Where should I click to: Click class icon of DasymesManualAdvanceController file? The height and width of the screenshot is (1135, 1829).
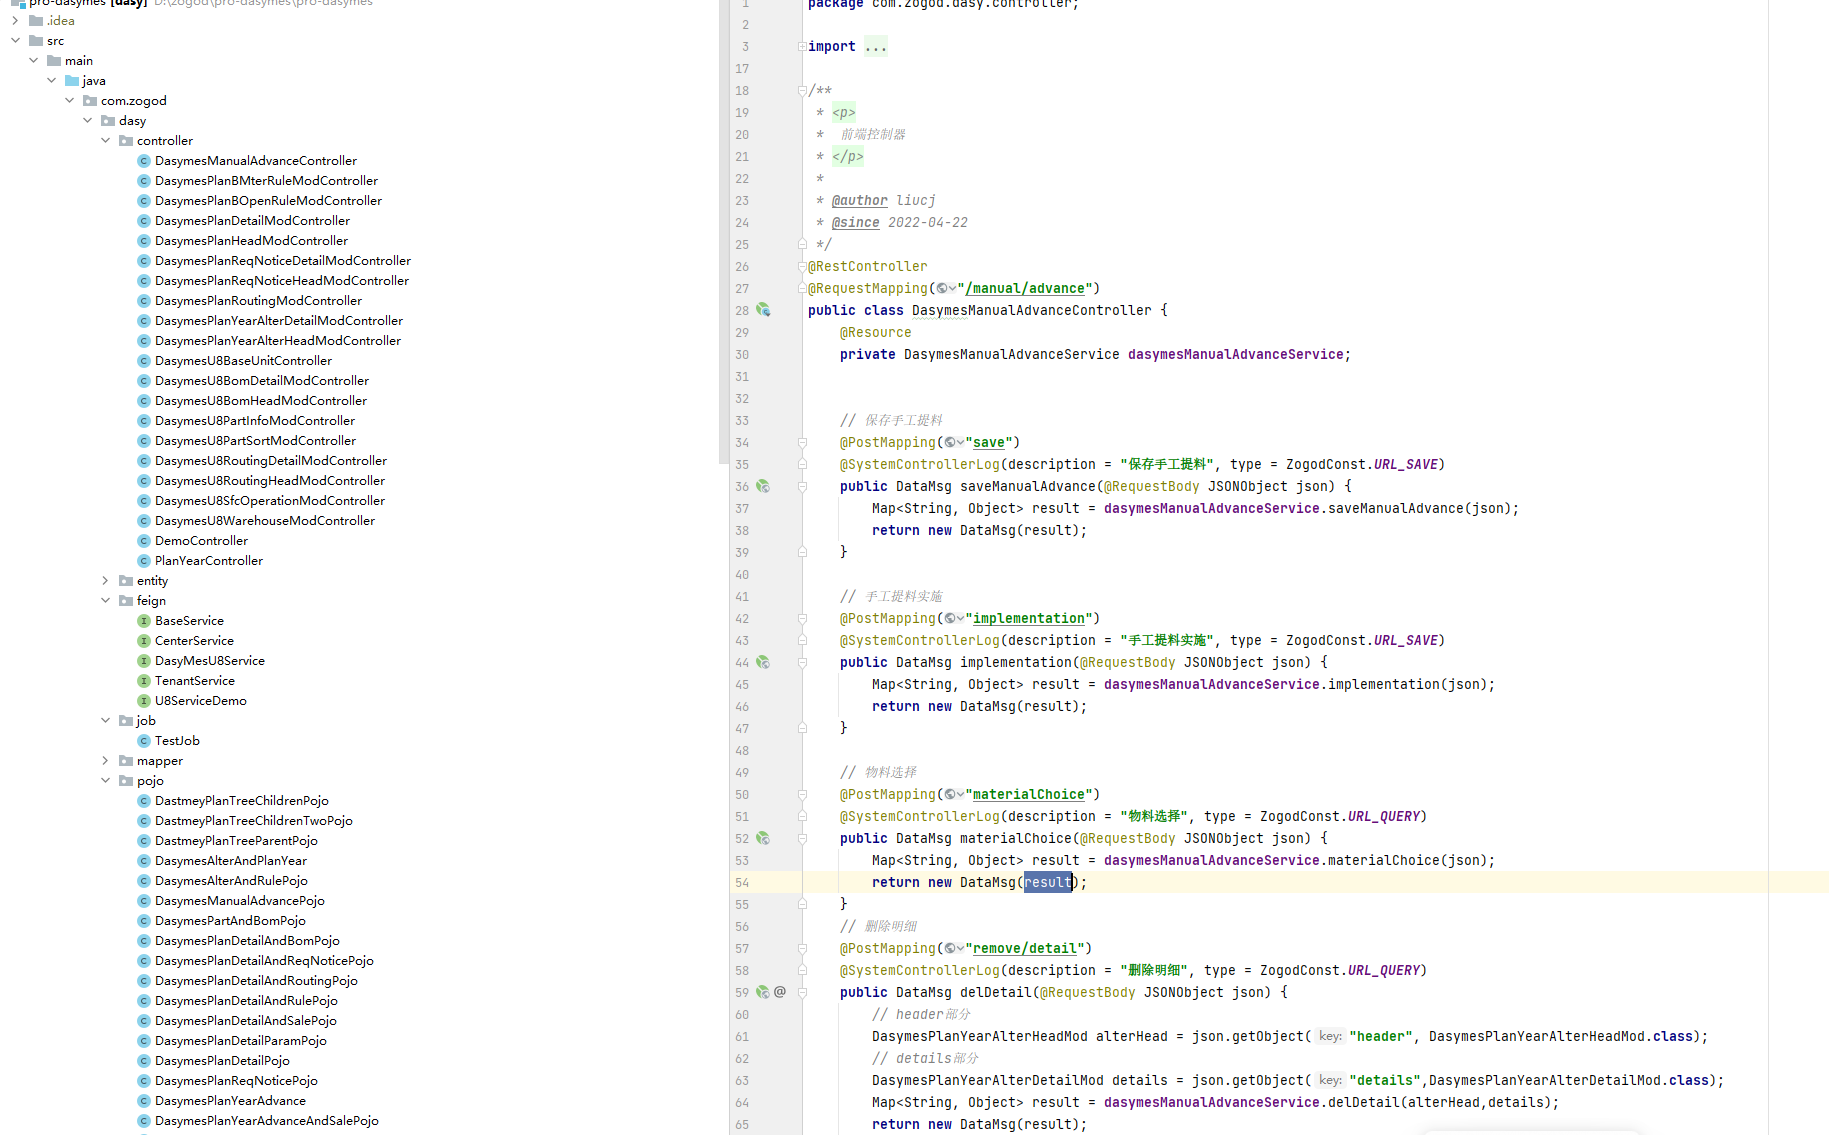(144, 161)
